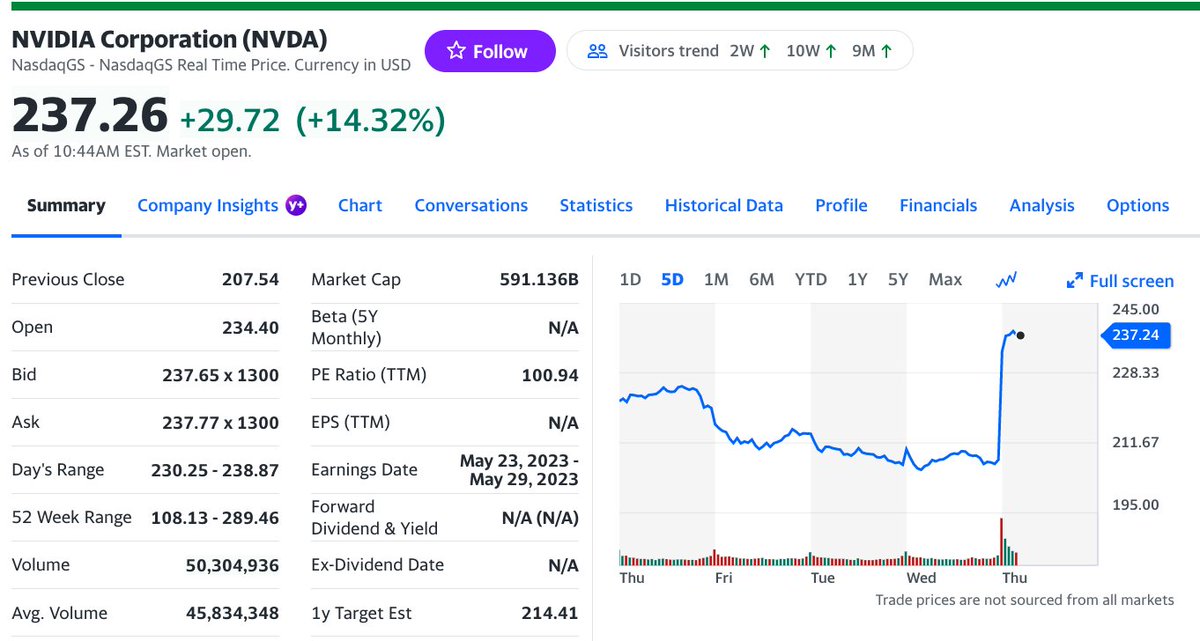1200x641 pixels.
Task: Click the Forward Dividend & Yield label
Action: point(374,517)
